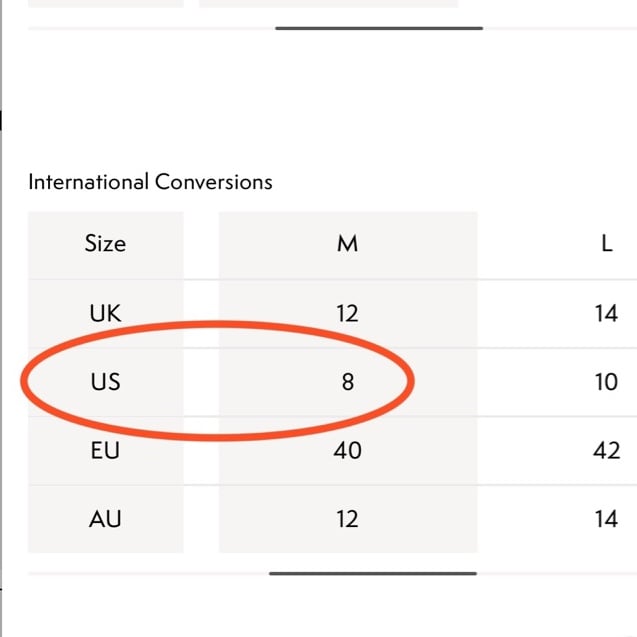Image resolution: width=637 pixels, height=637 pixels.
Task: Select the EU row label
Action: point(105,450)
